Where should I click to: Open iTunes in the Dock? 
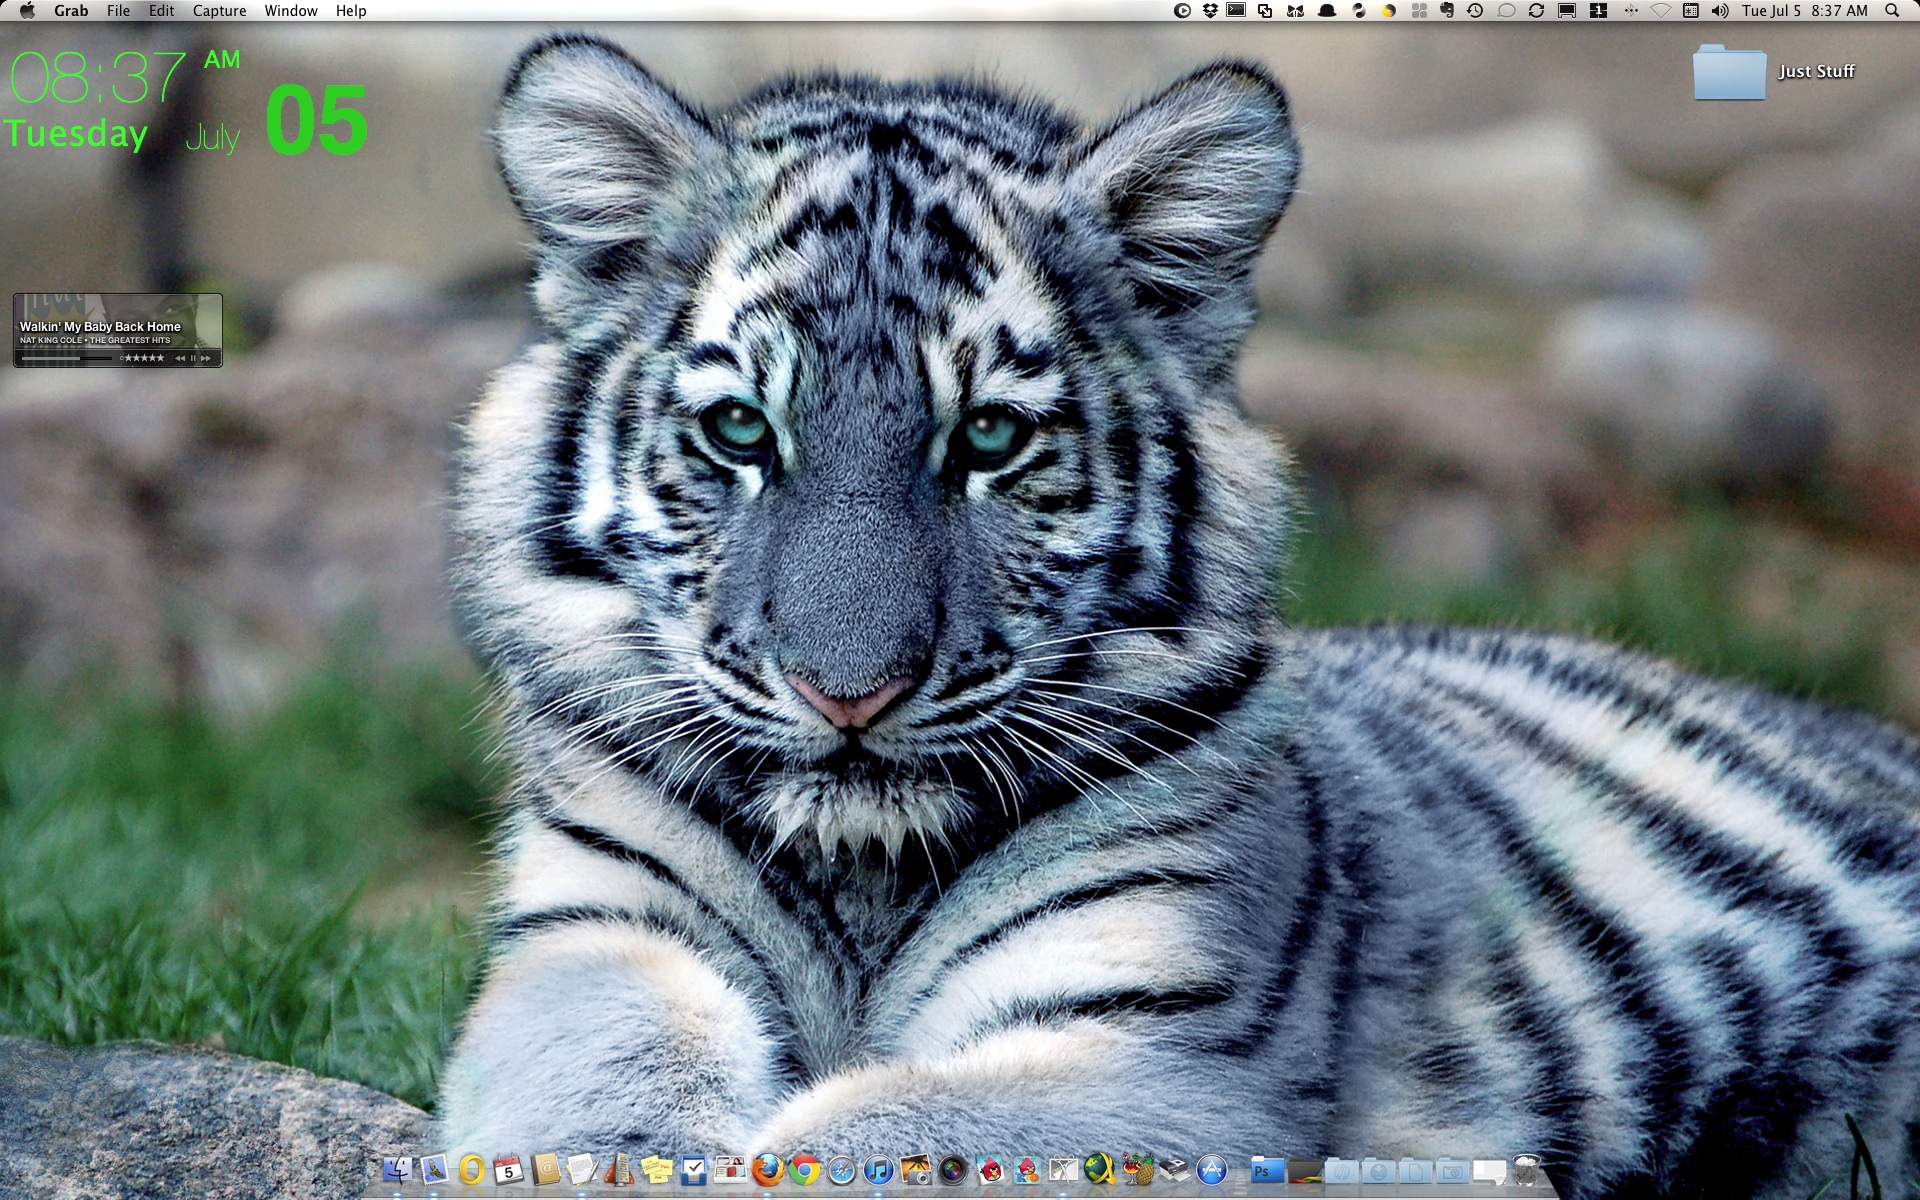coord(878,1169)
